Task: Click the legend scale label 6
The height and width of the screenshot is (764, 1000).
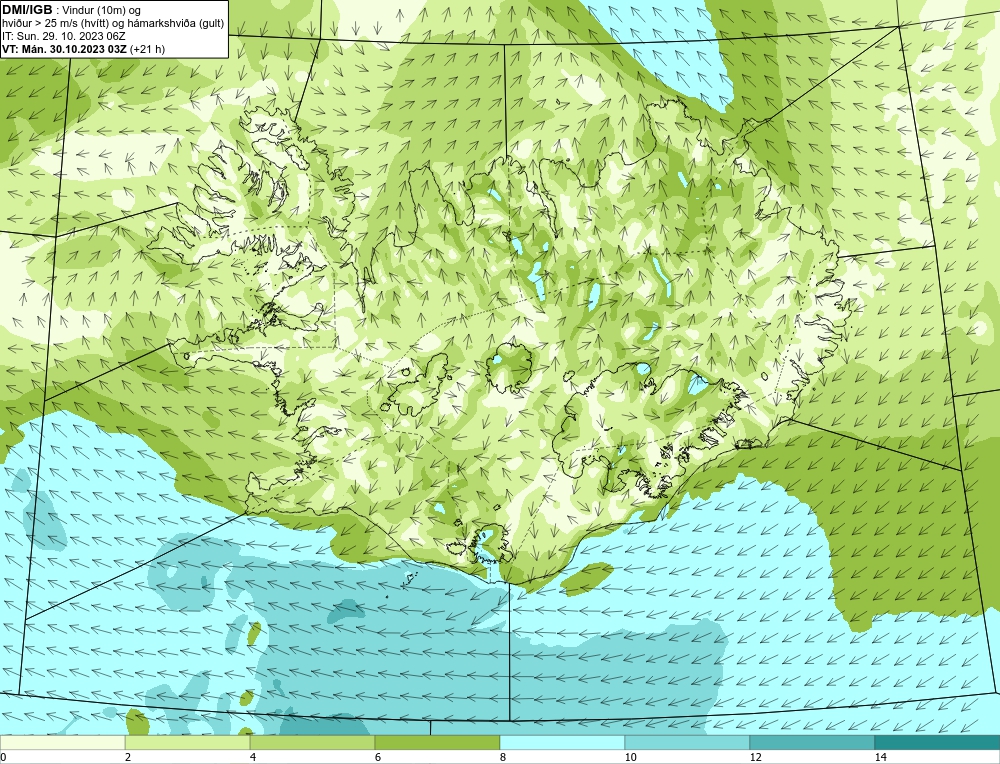Action: (x=378, y=757)
